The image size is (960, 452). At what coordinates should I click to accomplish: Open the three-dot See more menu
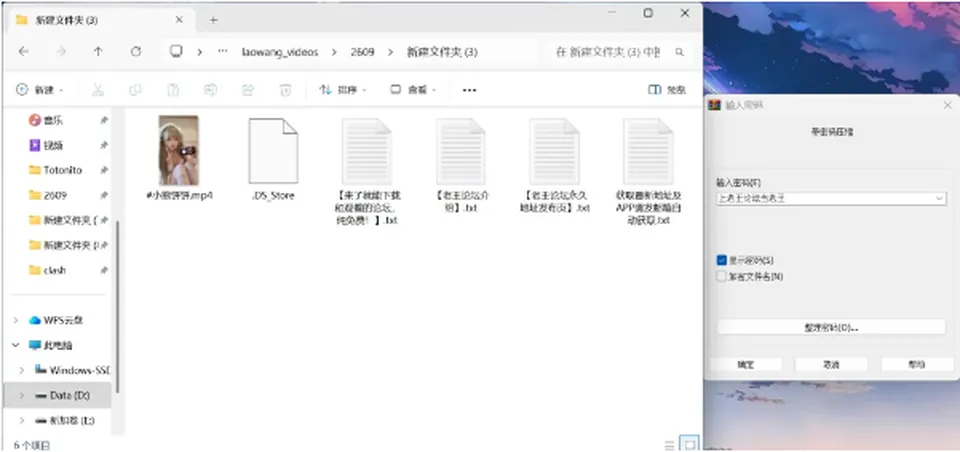pos(469,90)
